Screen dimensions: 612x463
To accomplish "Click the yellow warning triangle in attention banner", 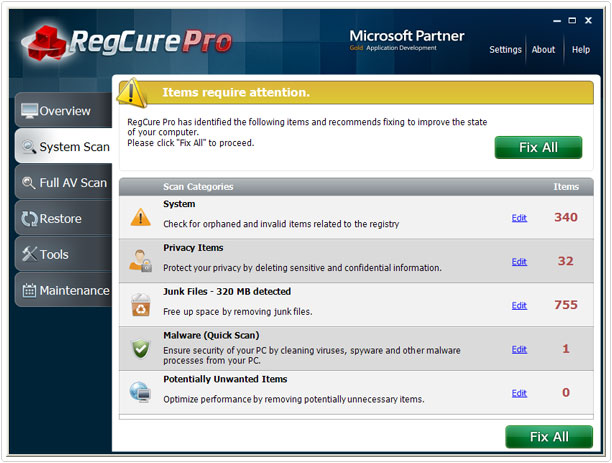I will 132,93.
